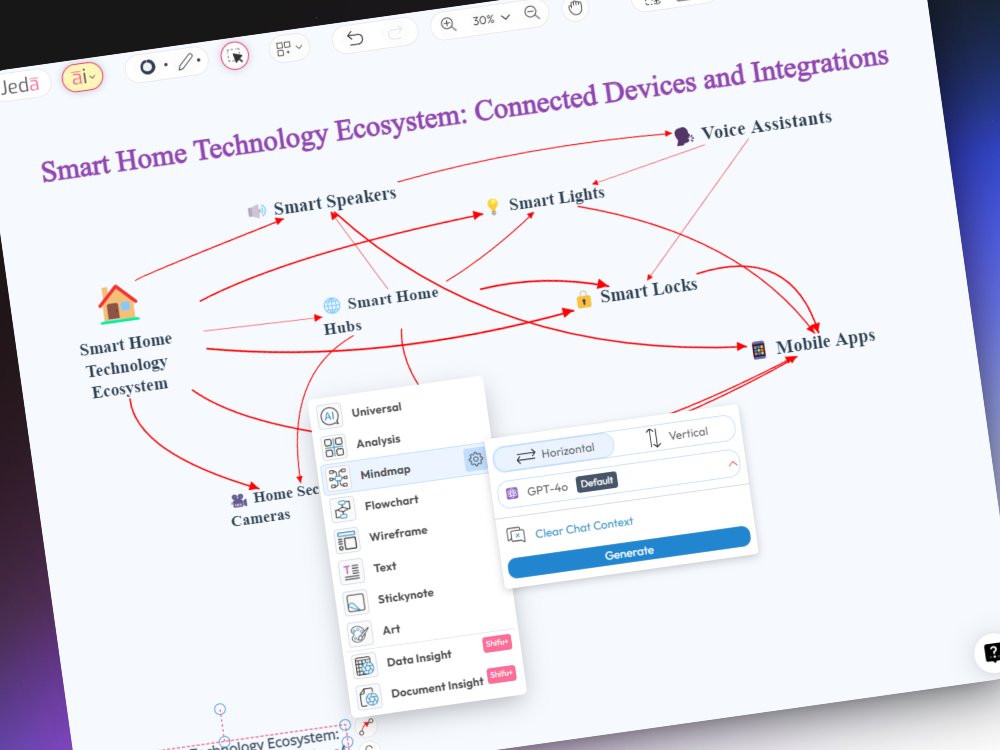Image resolution: width=1000 pixels, height=750 pixels.
Task: Click the Jeda logo
Action: (x=20, y=85)
